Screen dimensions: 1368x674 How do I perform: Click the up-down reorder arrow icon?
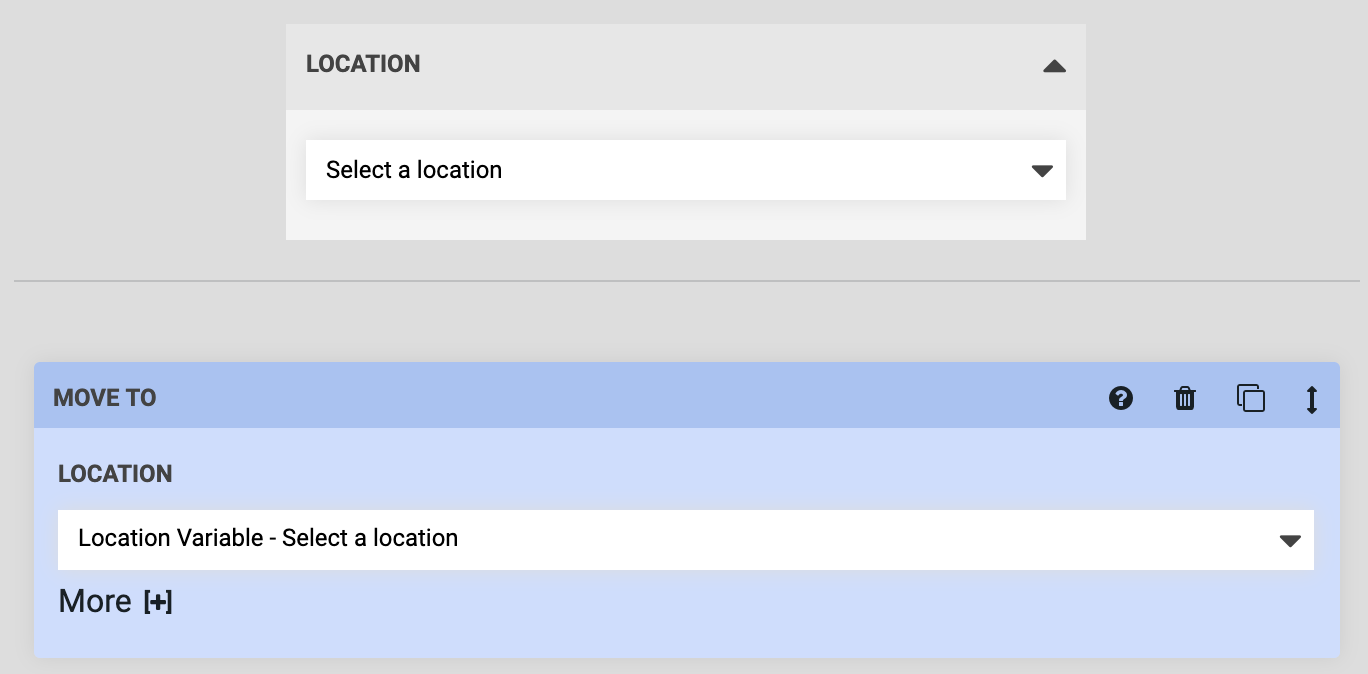pos(1312,399)
